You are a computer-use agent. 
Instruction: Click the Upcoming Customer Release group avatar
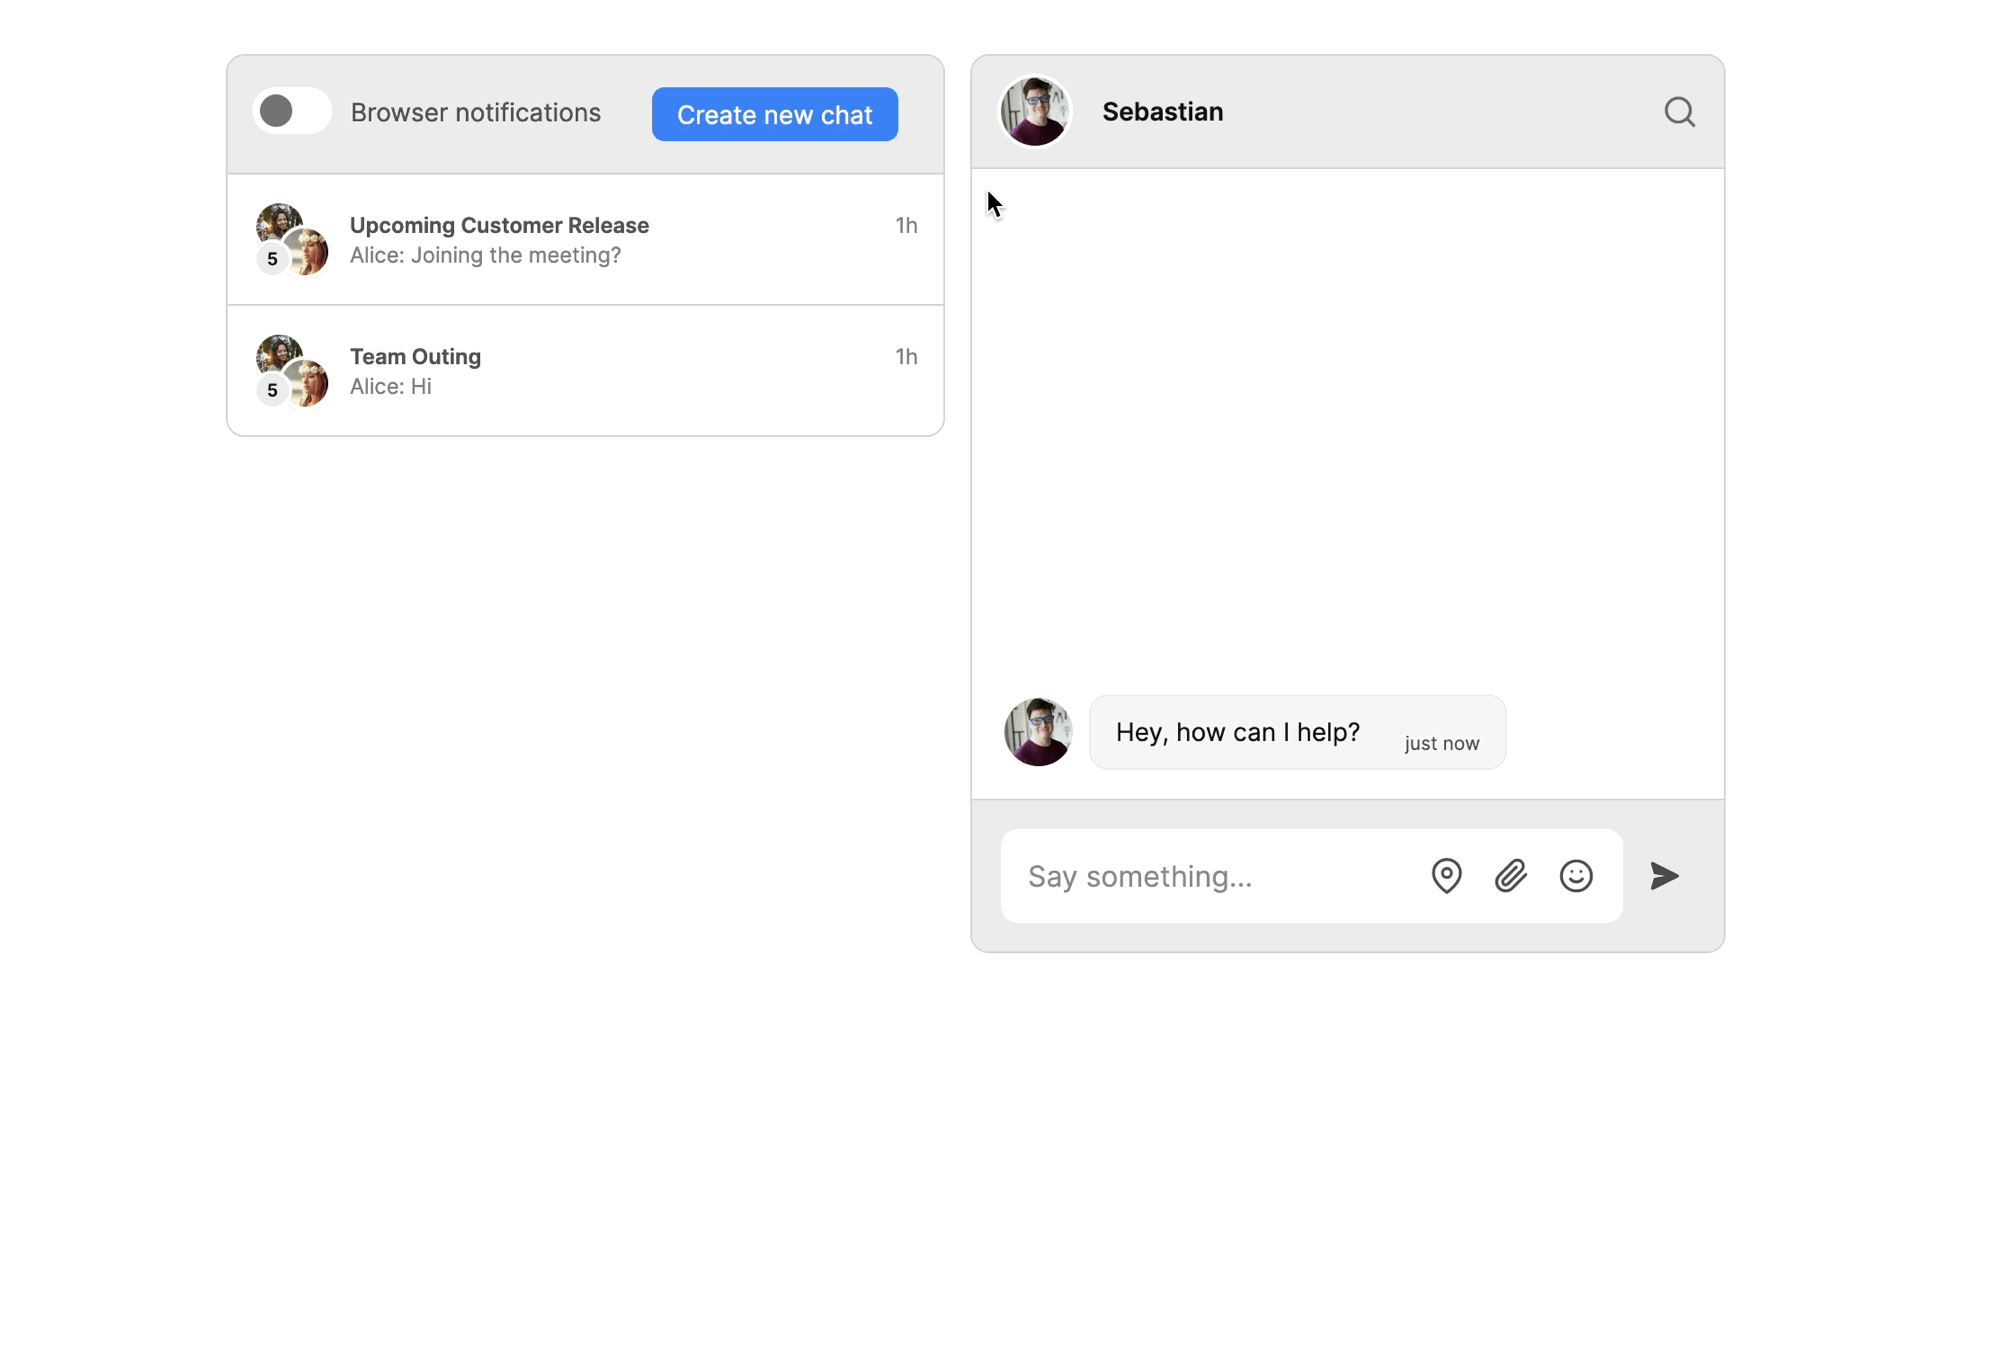(293, 239)
